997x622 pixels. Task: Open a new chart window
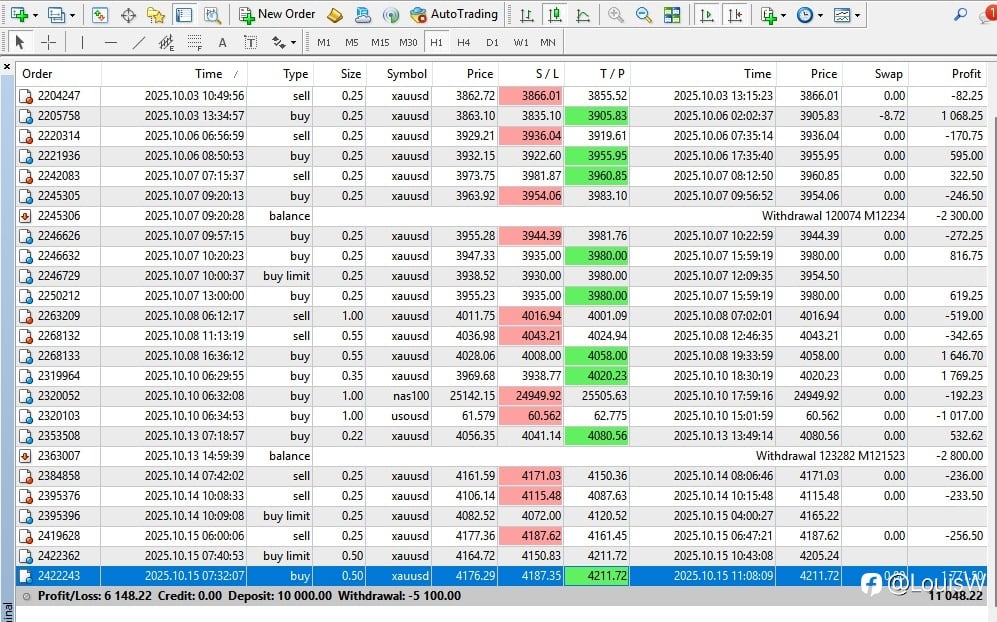18,14
